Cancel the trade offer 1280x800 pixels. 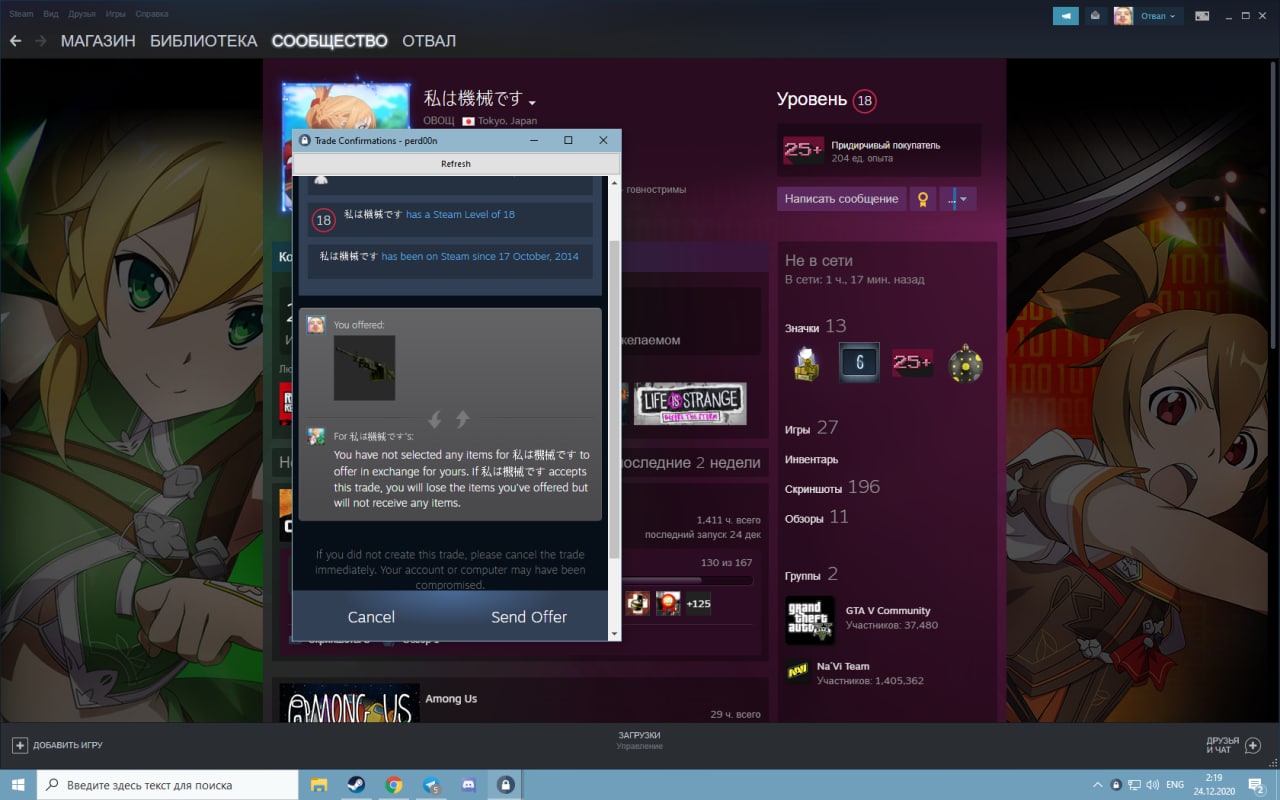[x=371, y=617]
